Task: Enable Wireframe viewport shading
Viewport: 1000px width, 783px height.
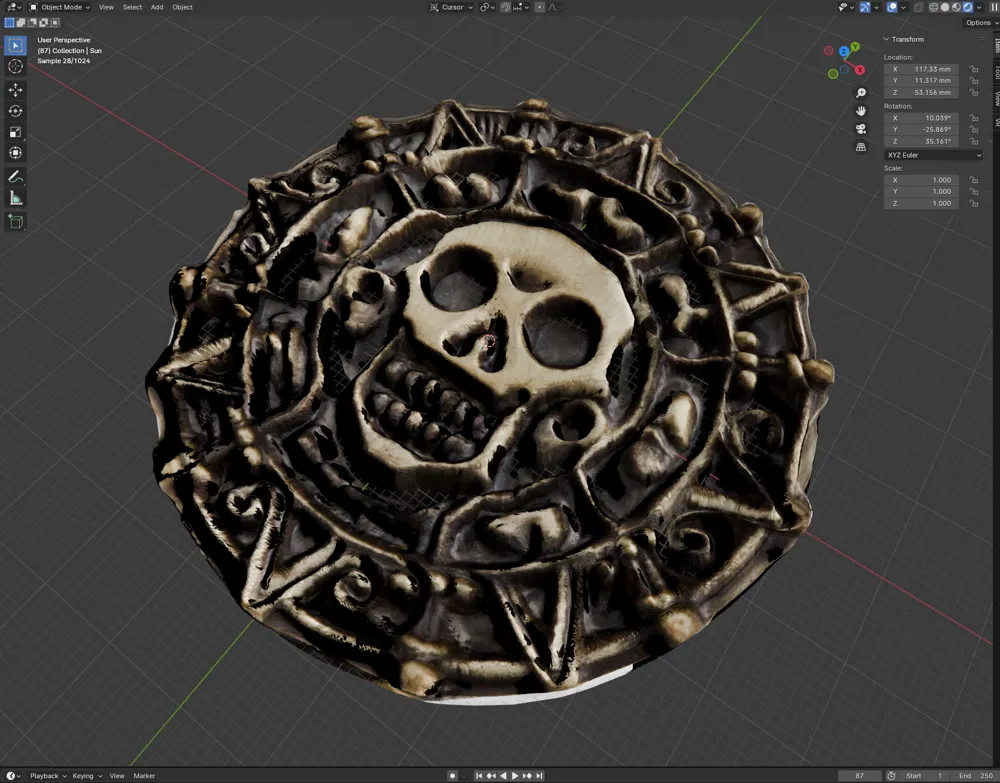Action: [933, 8]
